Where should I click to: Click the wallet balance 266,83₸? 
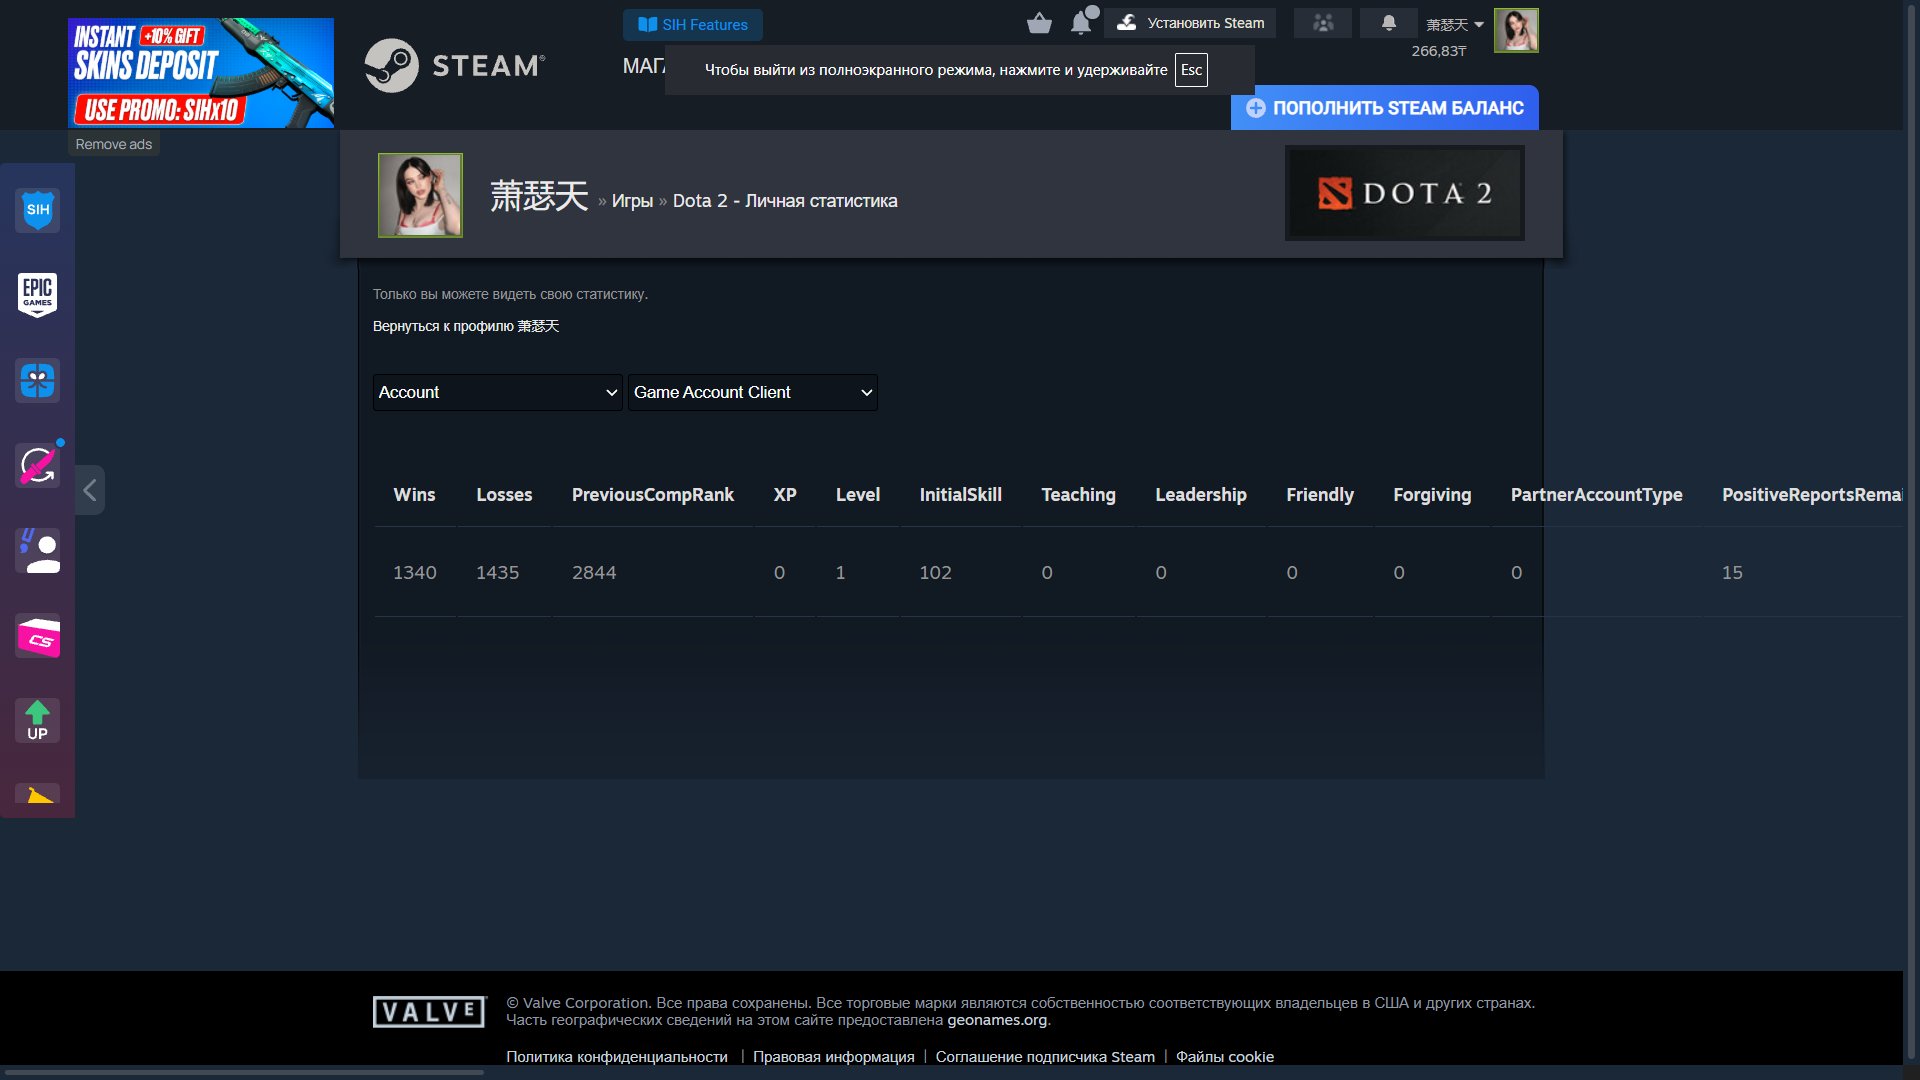tap(1438, 51)
